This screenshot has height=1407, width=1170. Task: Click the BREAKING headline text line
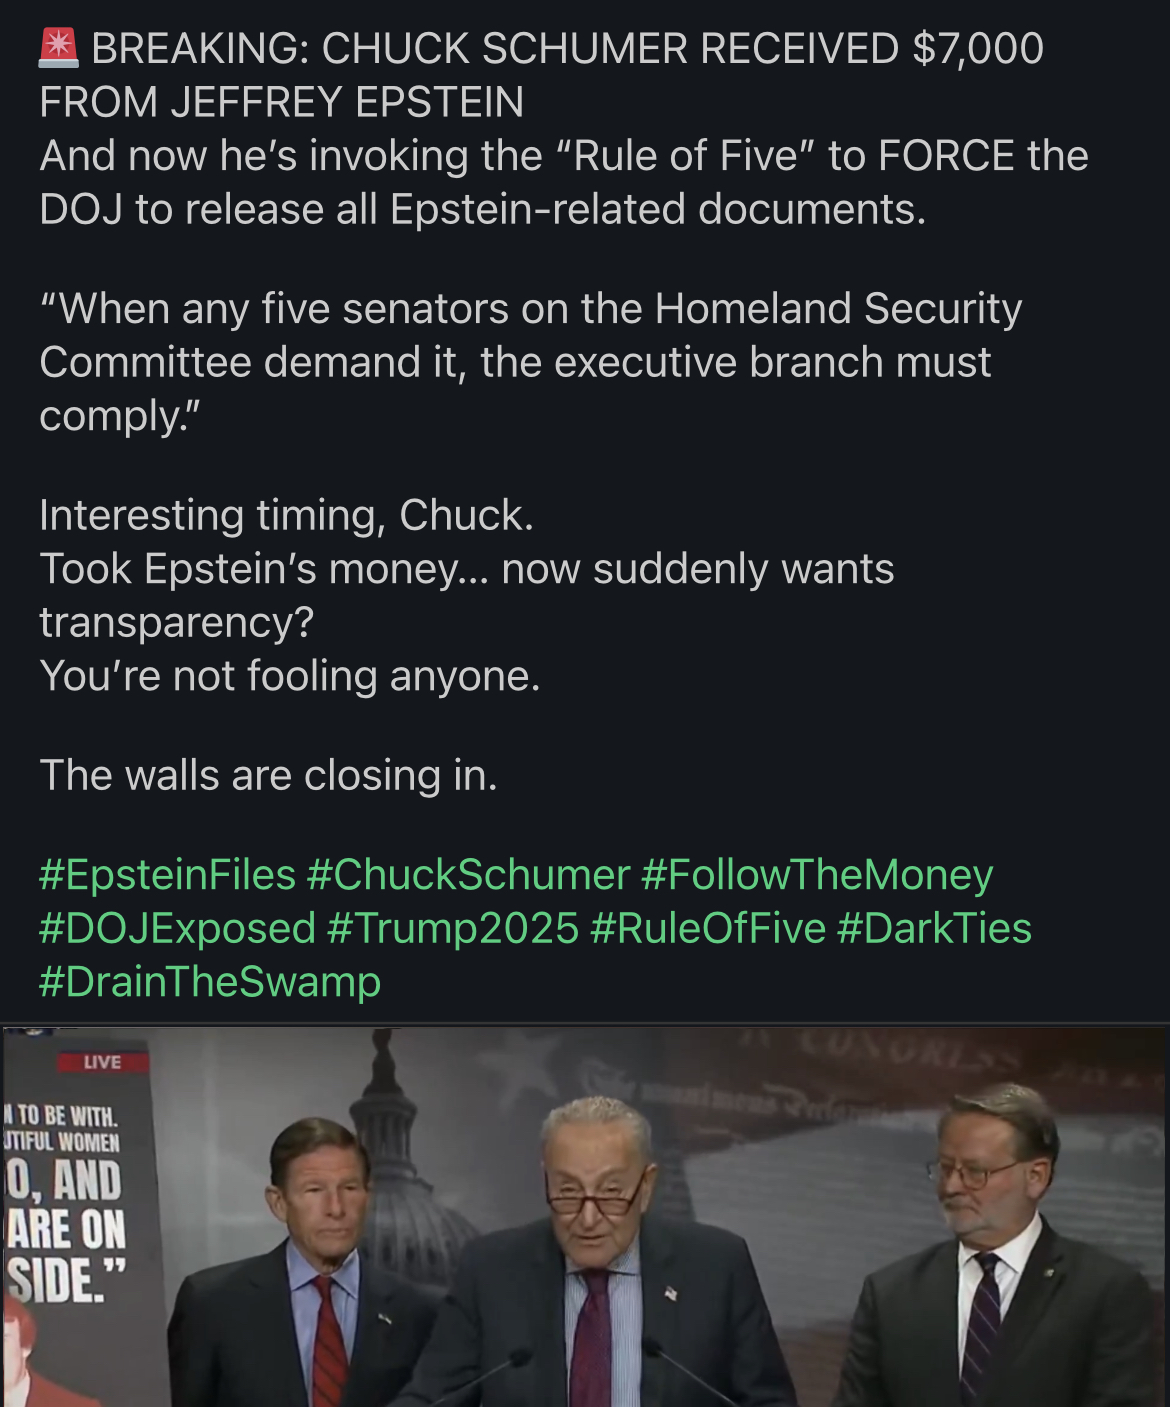click(x=540, y=48)
